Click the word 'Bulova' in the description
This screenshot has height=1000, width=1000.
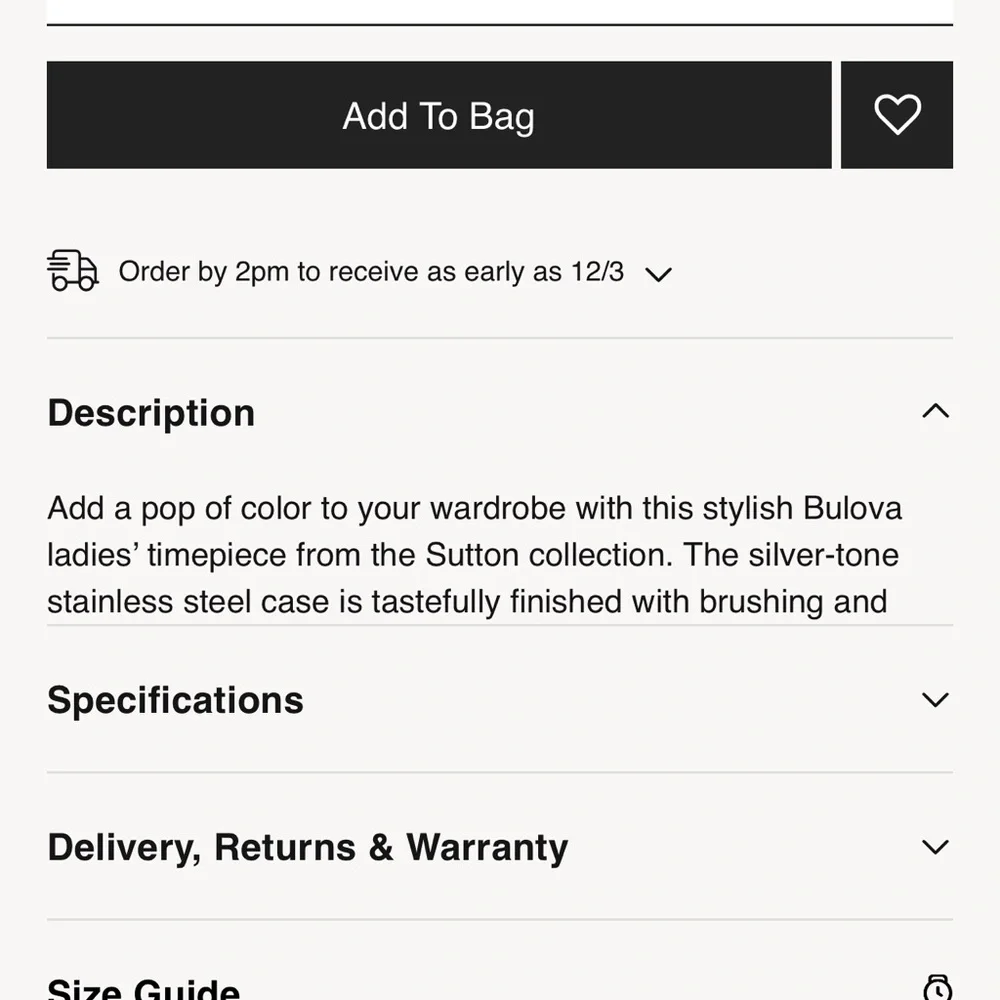[852, 508]
